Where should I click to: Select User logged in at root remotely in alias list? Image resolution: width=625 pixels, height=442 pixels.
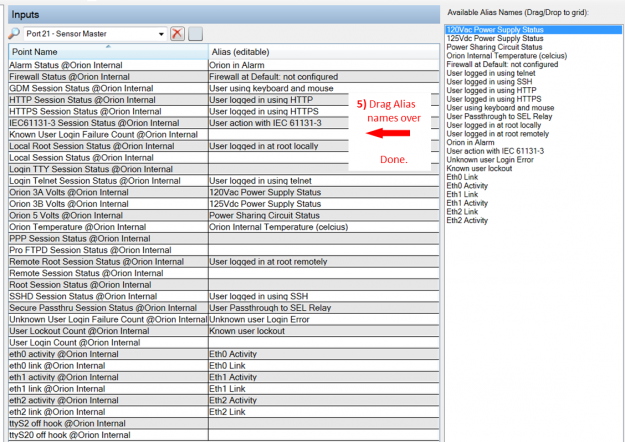point(497,134)
